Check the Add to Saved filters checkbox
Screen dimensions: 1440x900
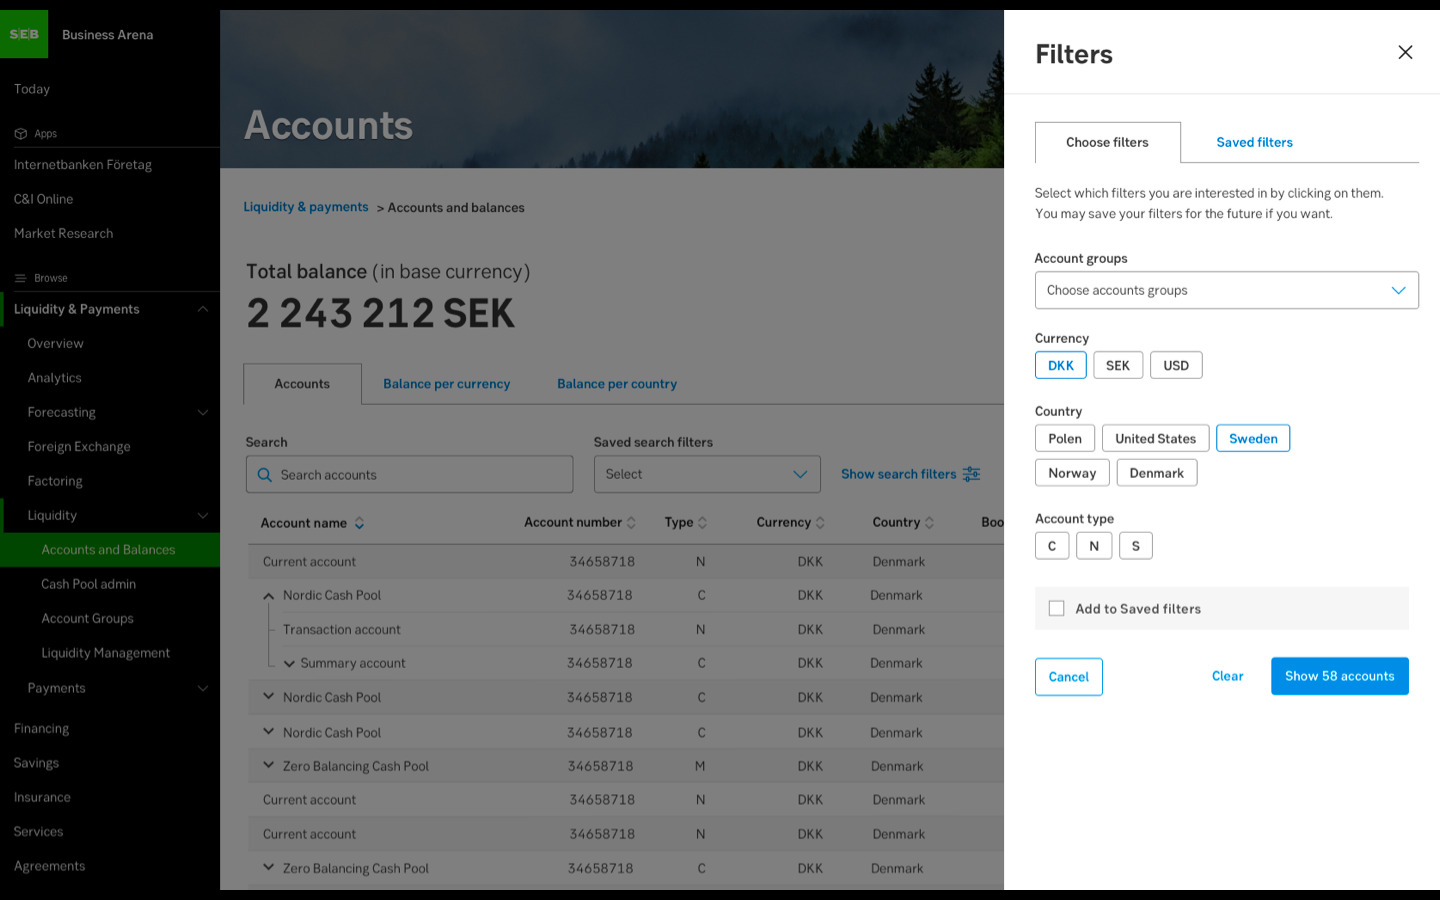(1056, 609)
